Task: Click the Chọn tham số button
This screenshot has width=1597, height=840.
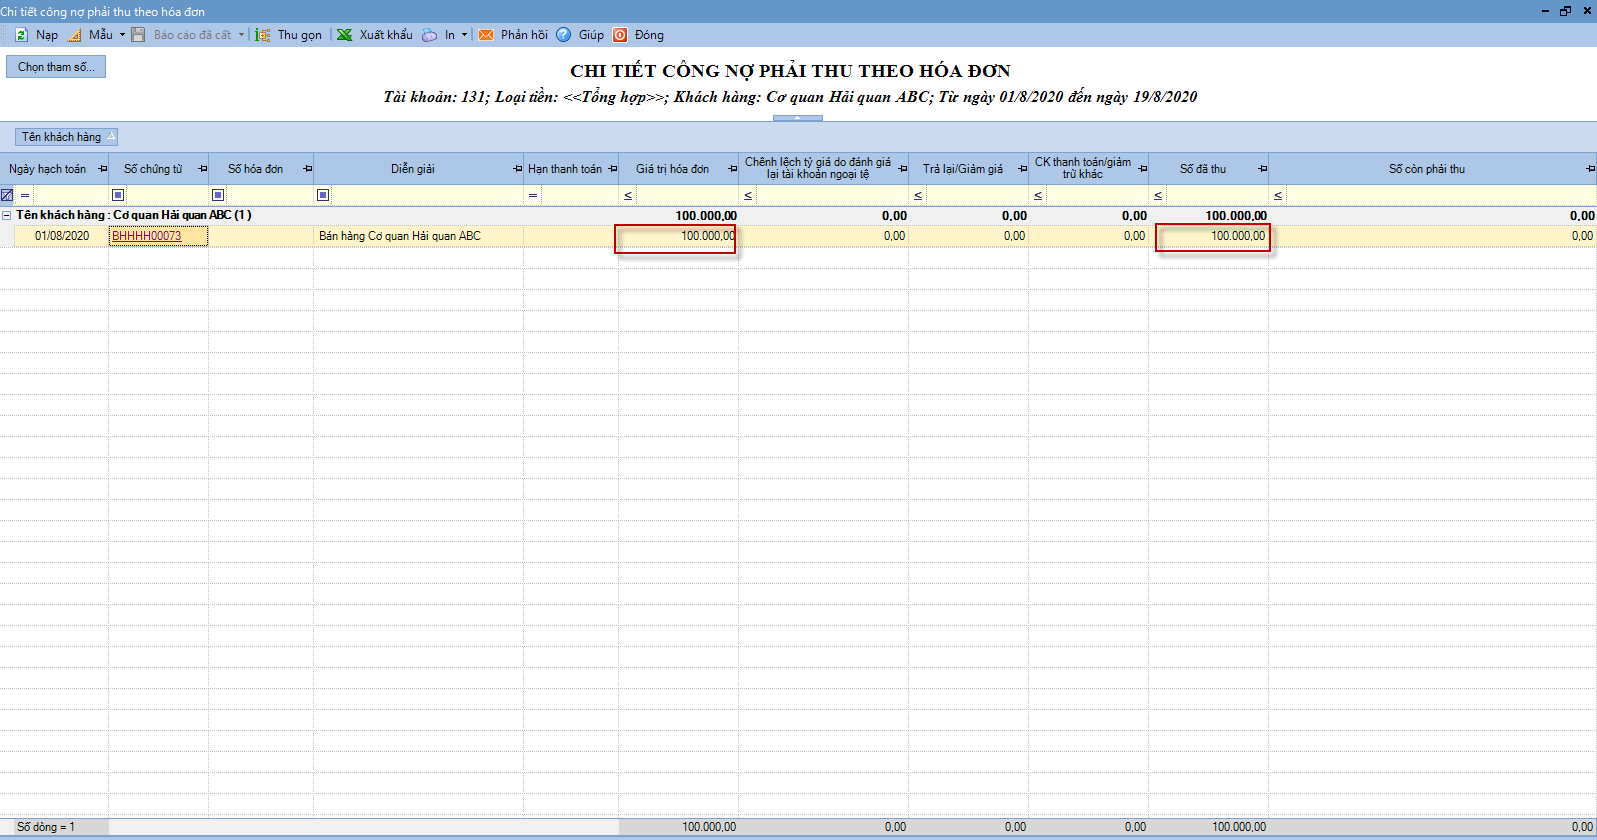Action: [56, 67]
